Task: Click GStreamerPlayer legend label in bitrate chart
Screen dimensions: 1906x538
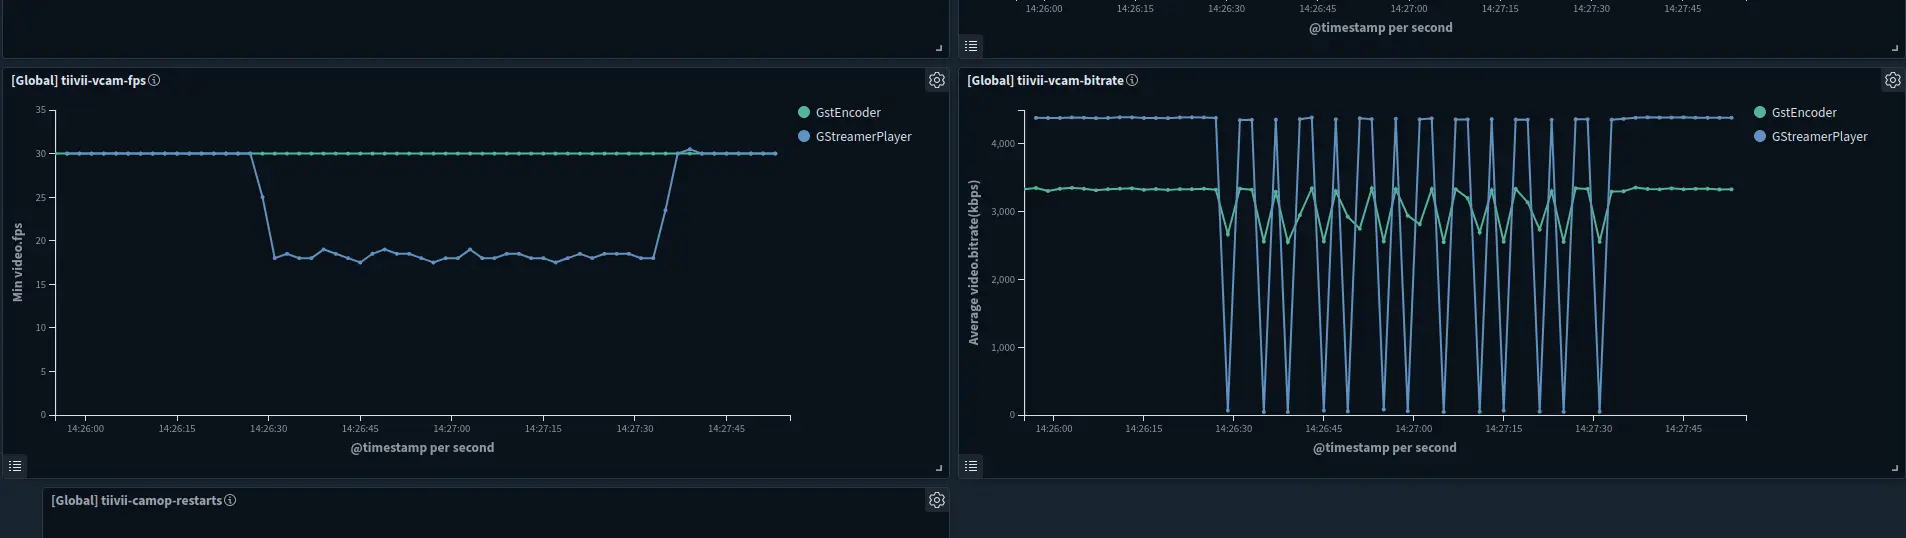Action: coord(1819,136)
